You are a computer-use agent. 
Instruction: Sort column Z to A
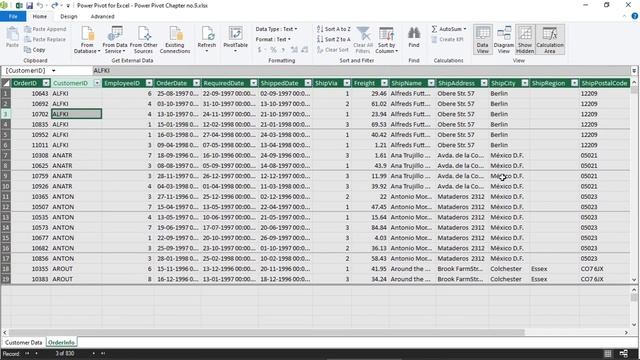[x=333, y=39]
